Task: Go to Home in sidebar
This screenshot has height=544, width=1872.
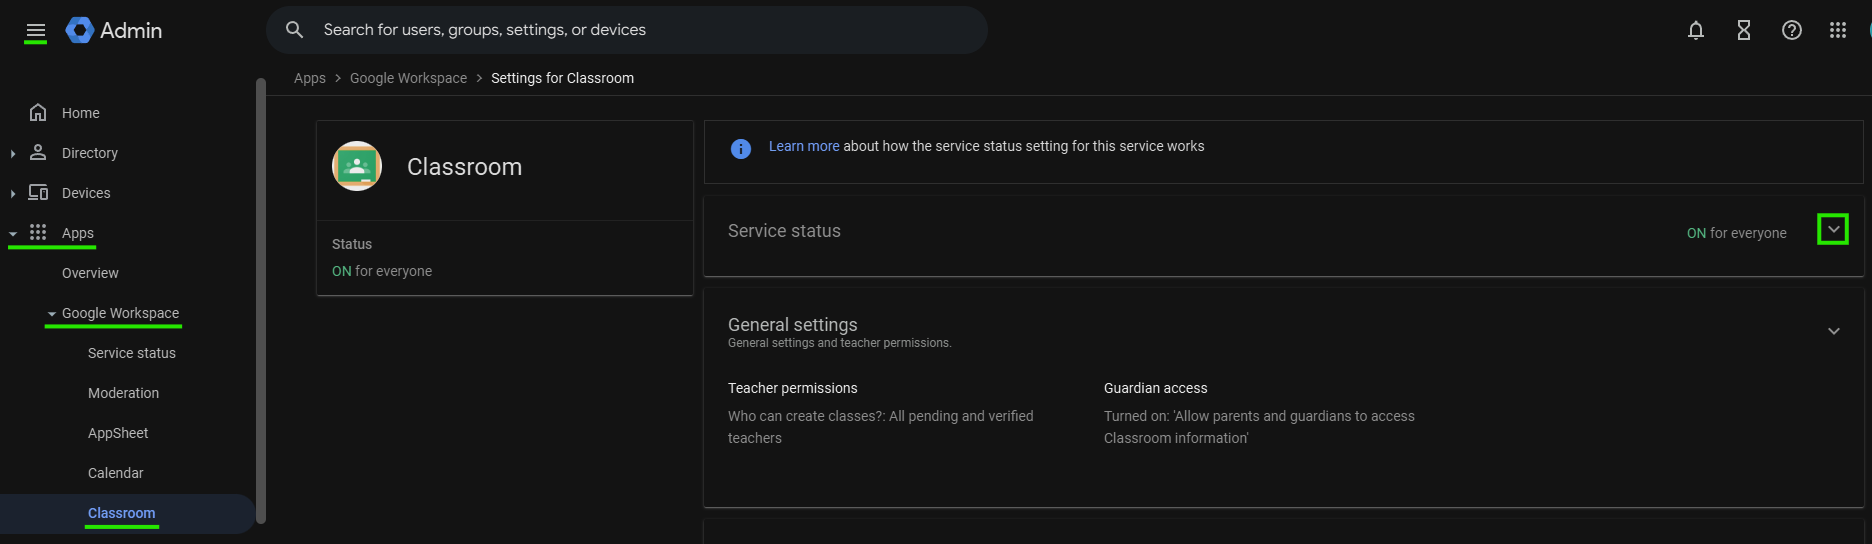Action: click(81, 113)
